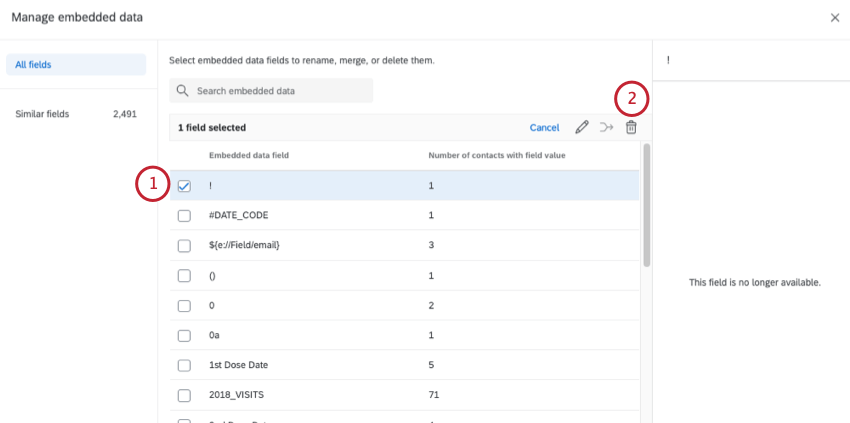Check the 1st Dose Date checkbox
850x423 pixels.
tap(184, 366)
